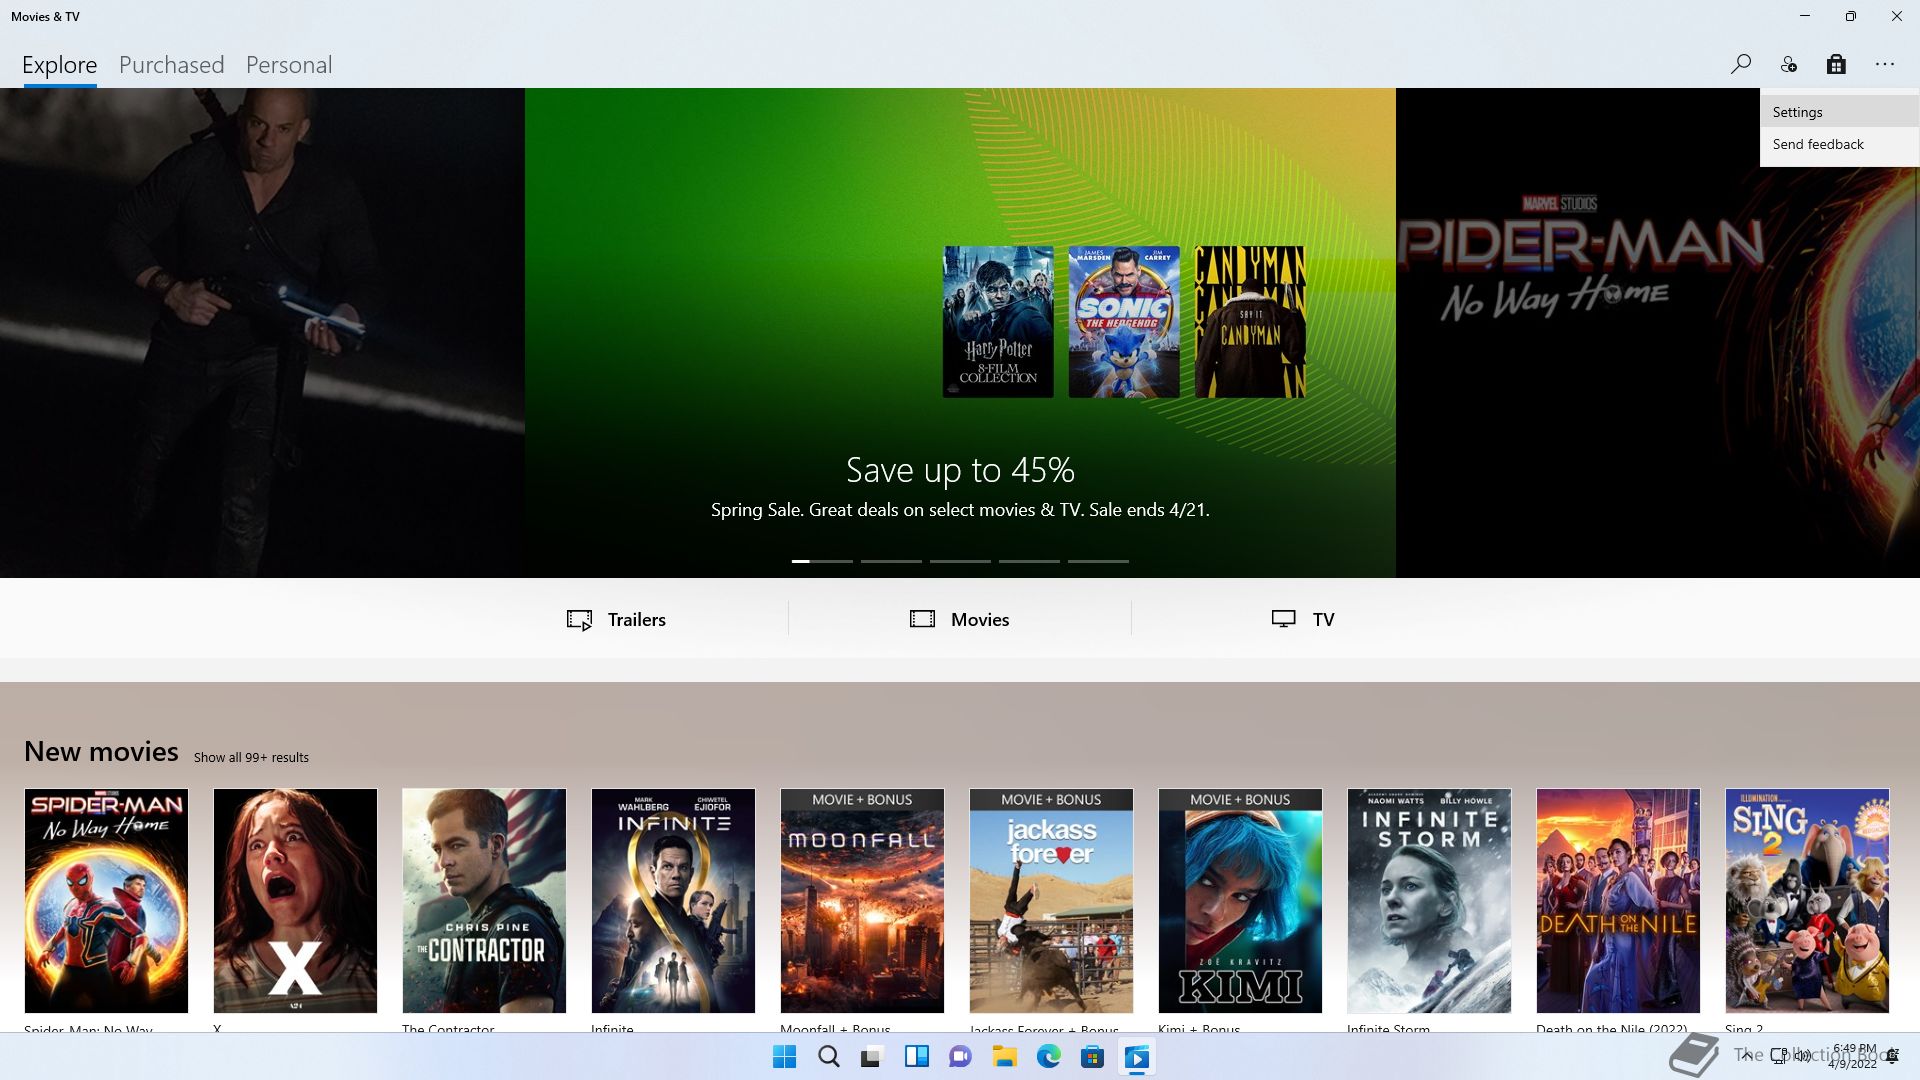1920x1080 pixels.
Task: Open Widgets from the taskbar
Action: pyautogui.click(x=916, y=1057)
